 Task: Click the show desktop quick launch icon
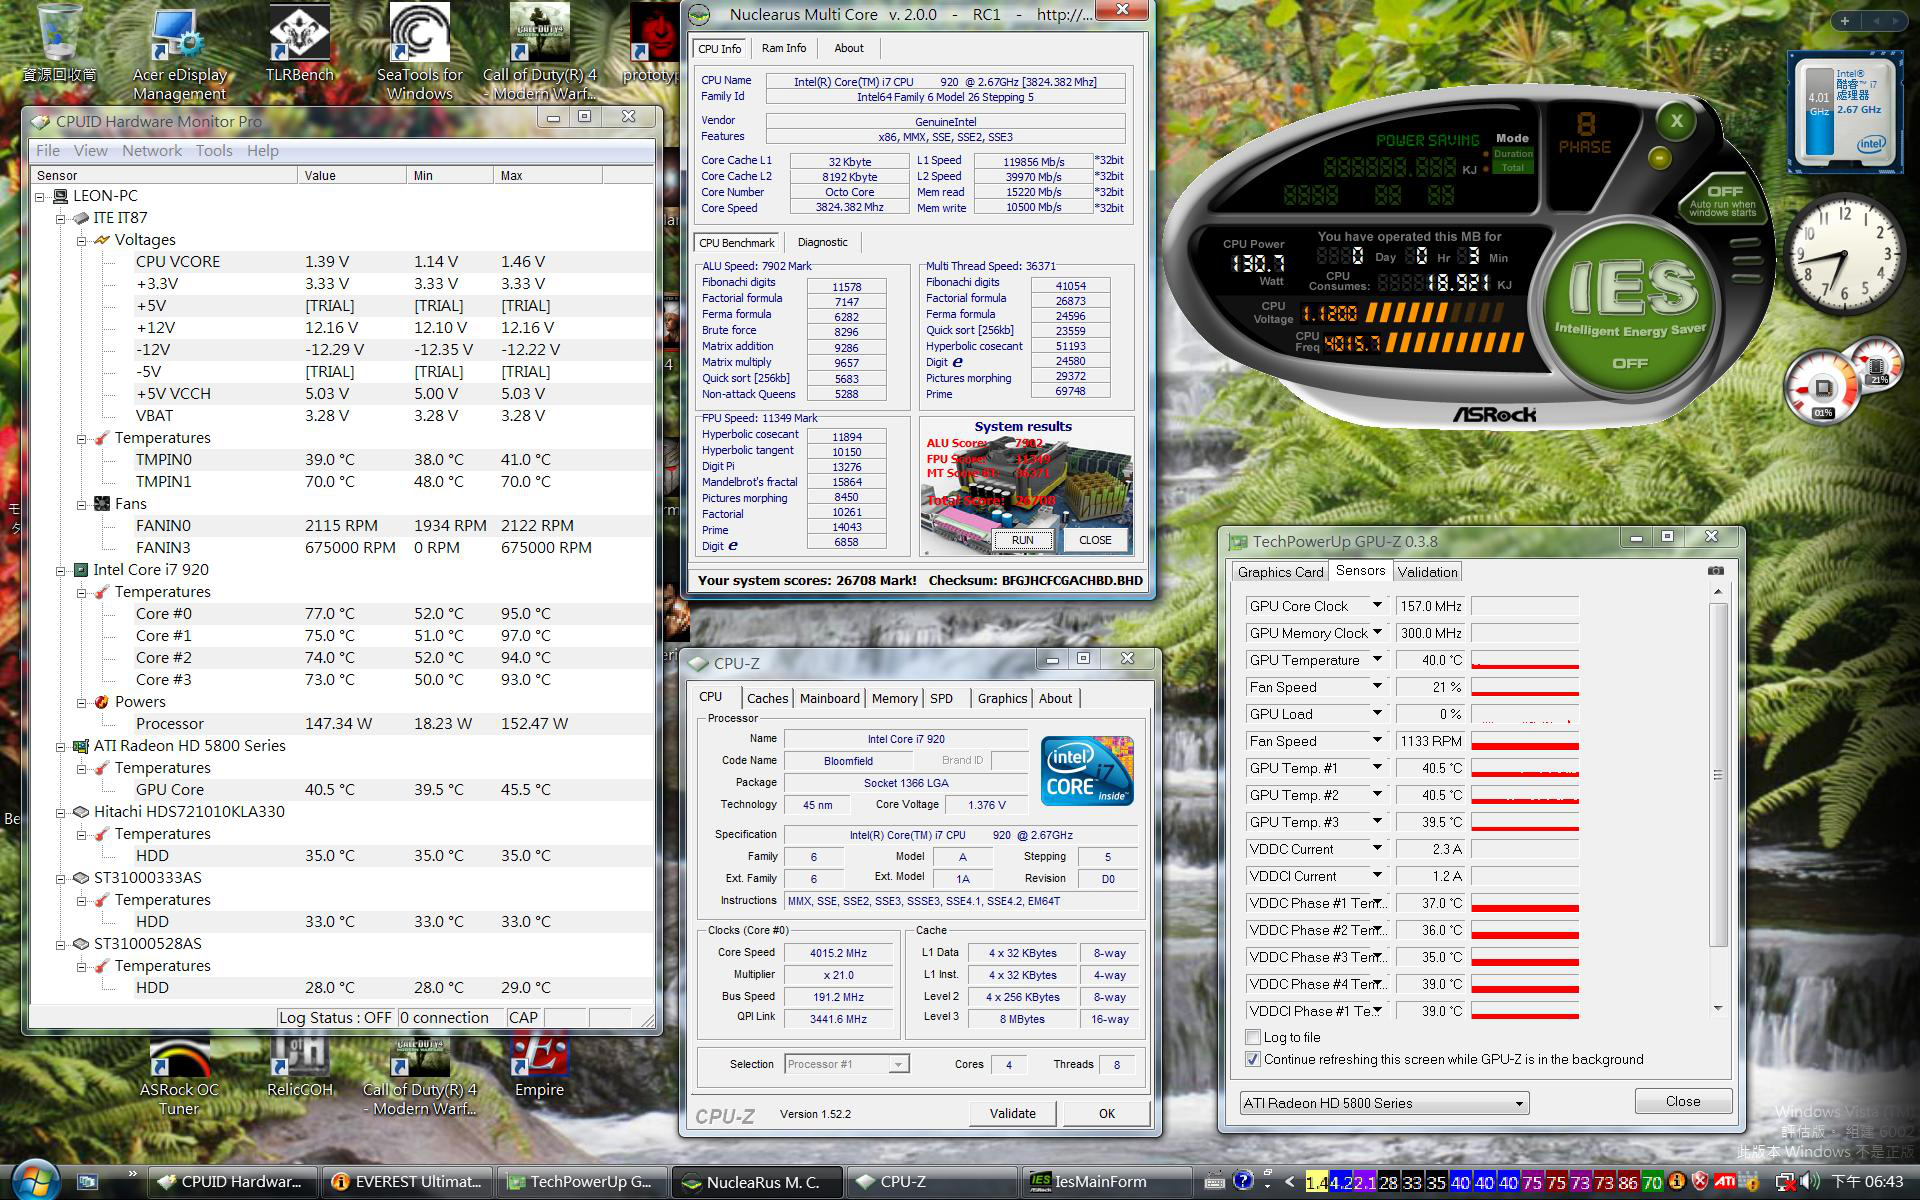(87, 1182)
